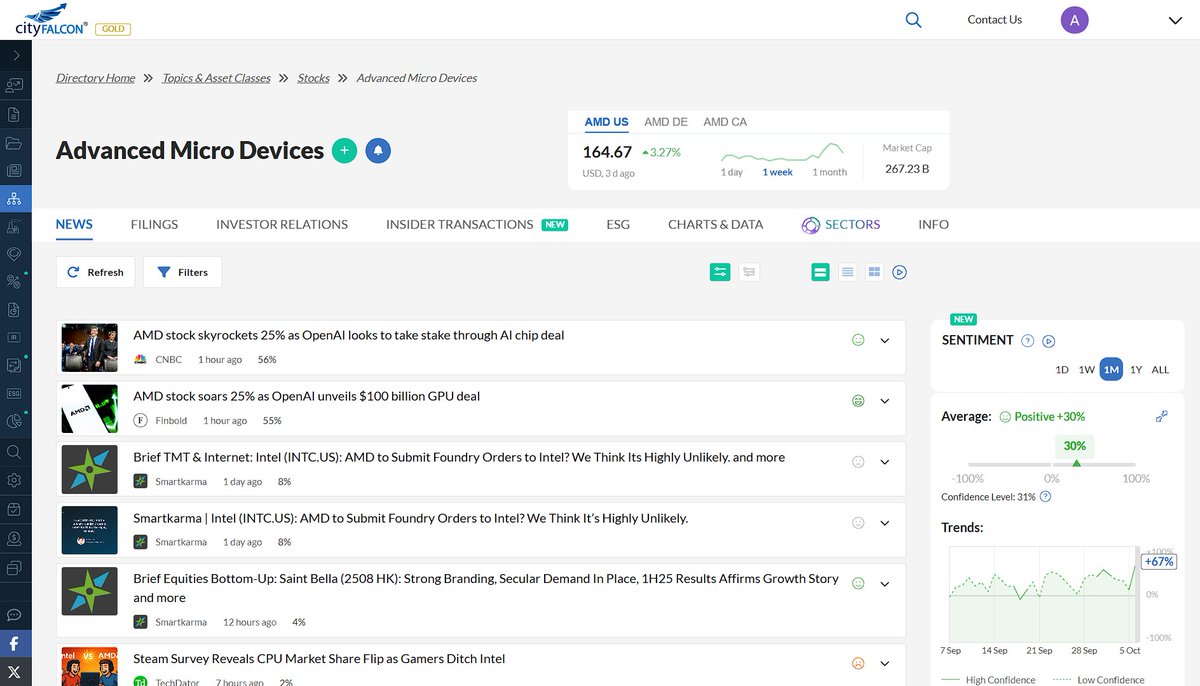The height and width of the screenshot is (686, 1200).
Task: Click the Refresh button
Action: coord(95,272)
